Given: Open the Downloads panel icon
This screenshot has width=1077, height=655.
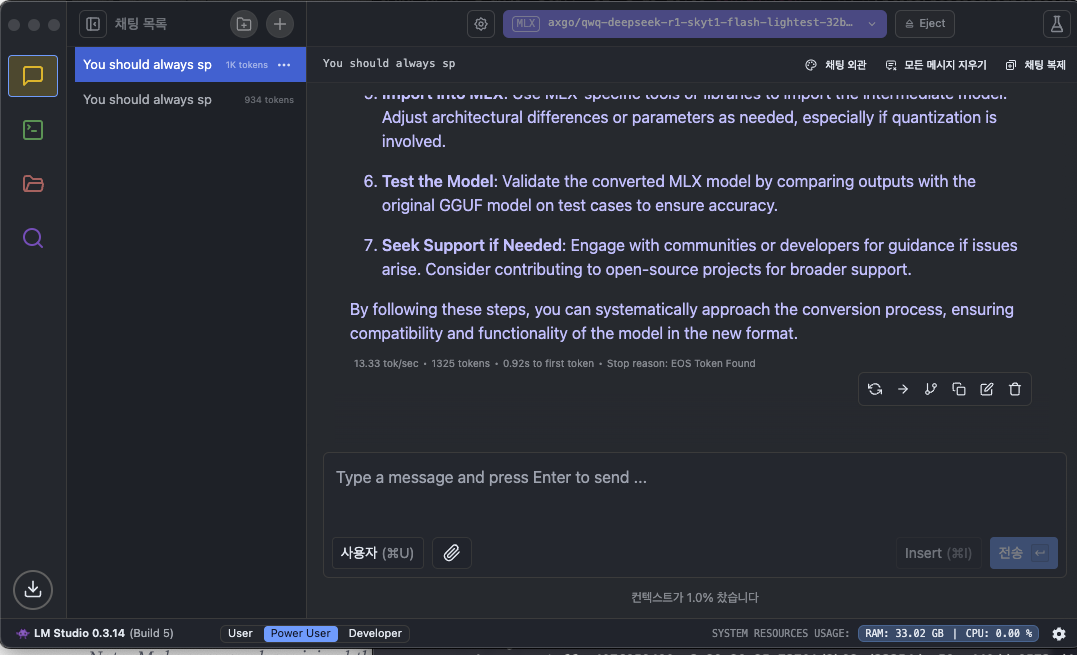Looking at the screenshot, I should [x=33, y=589].
